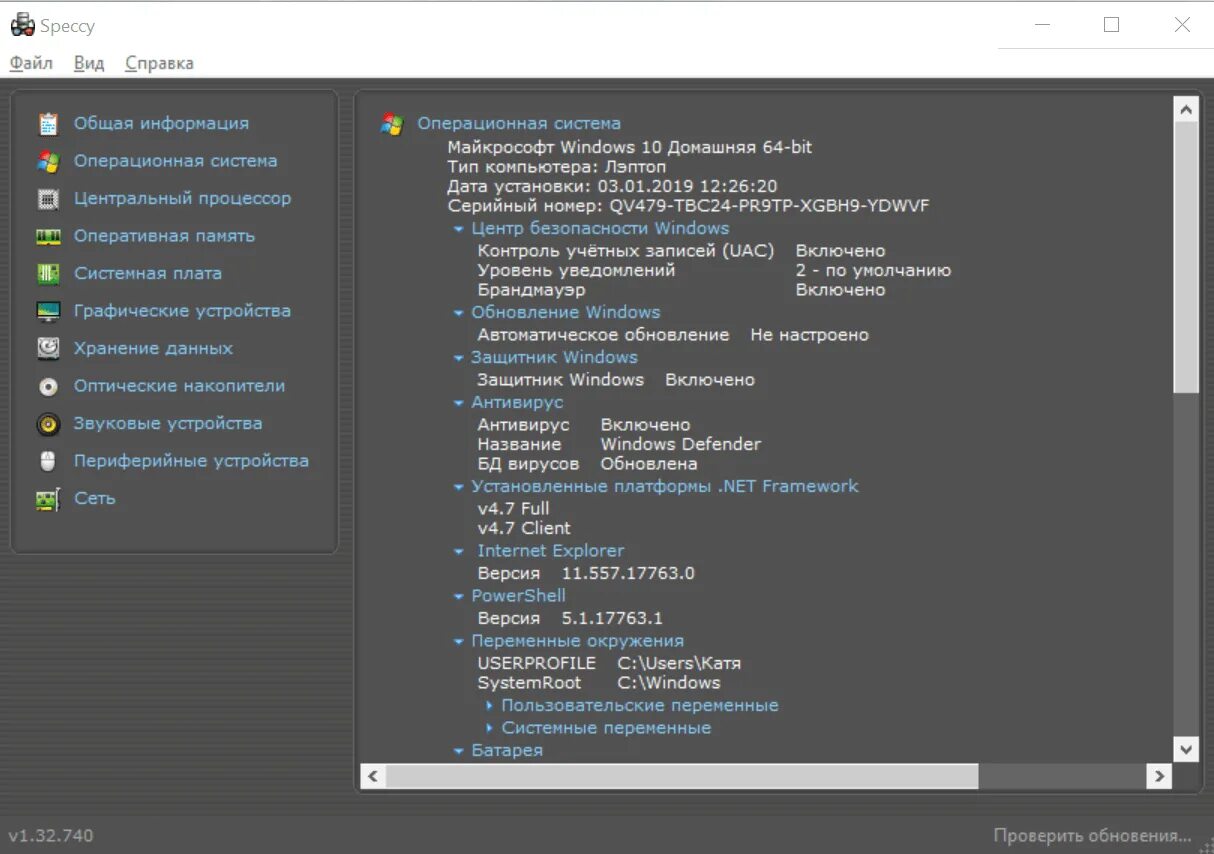1214x854 pixels.
Task: Open the Сеть section
Action: [94, 498]
